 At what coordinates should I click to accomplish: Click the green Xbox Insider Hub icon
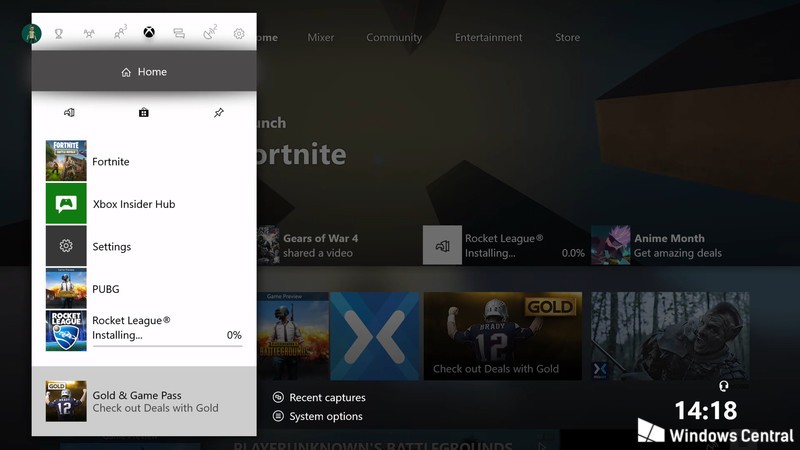[66, 204]
